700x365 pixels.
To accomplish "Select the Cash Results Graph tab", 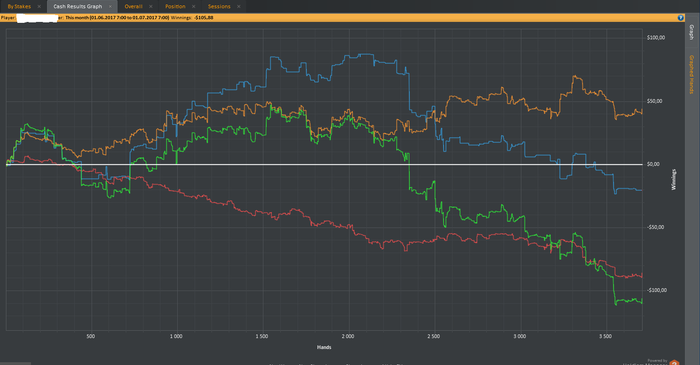I will coord(78,6).
